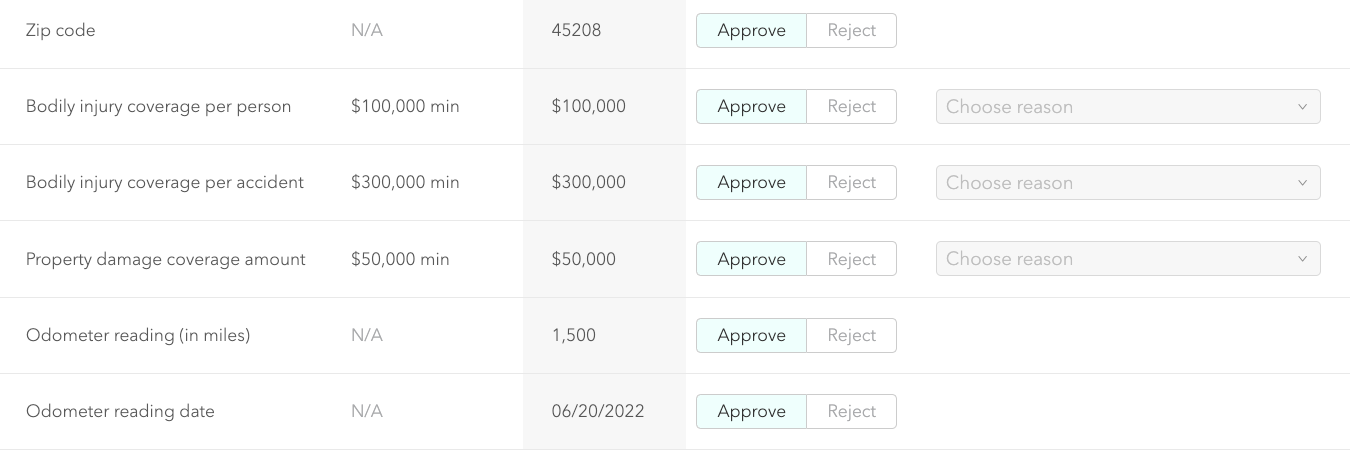Viewport: 1350px width, 470px height.
Task: Reject Bodily injury coverage per person
Action: click(x=851, y=106)
